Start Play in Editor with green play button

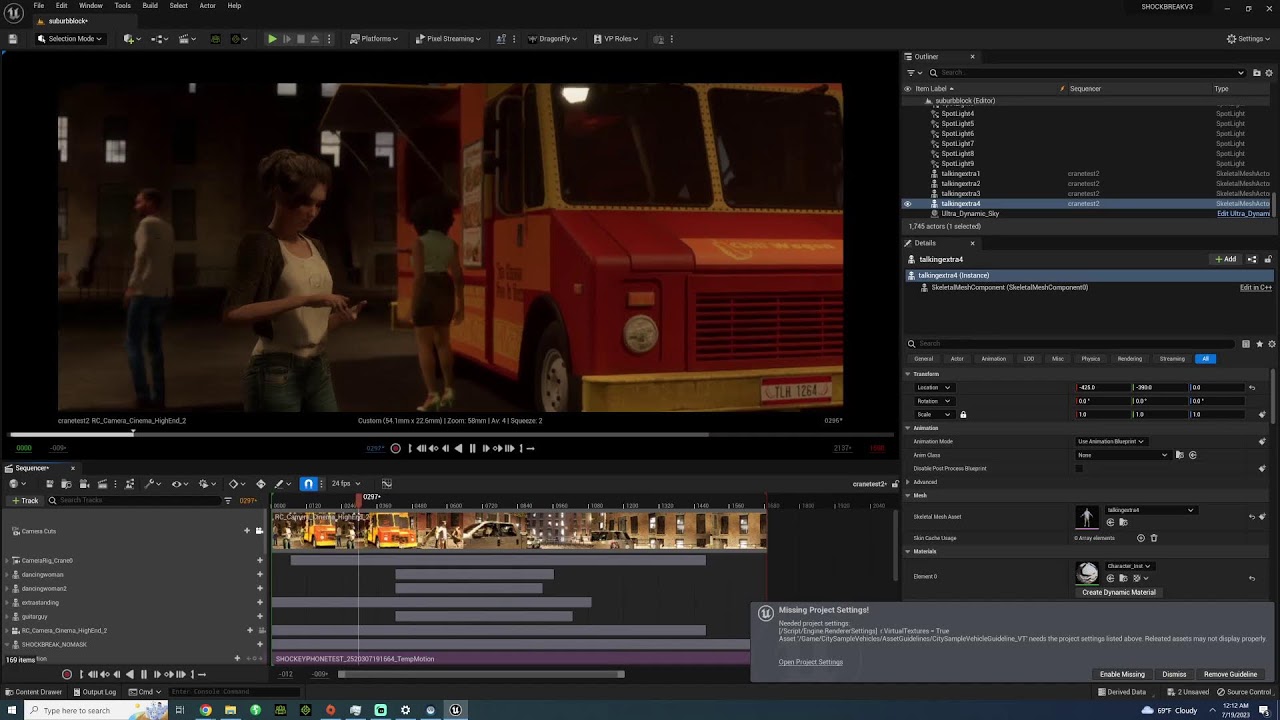coord(272,39)
